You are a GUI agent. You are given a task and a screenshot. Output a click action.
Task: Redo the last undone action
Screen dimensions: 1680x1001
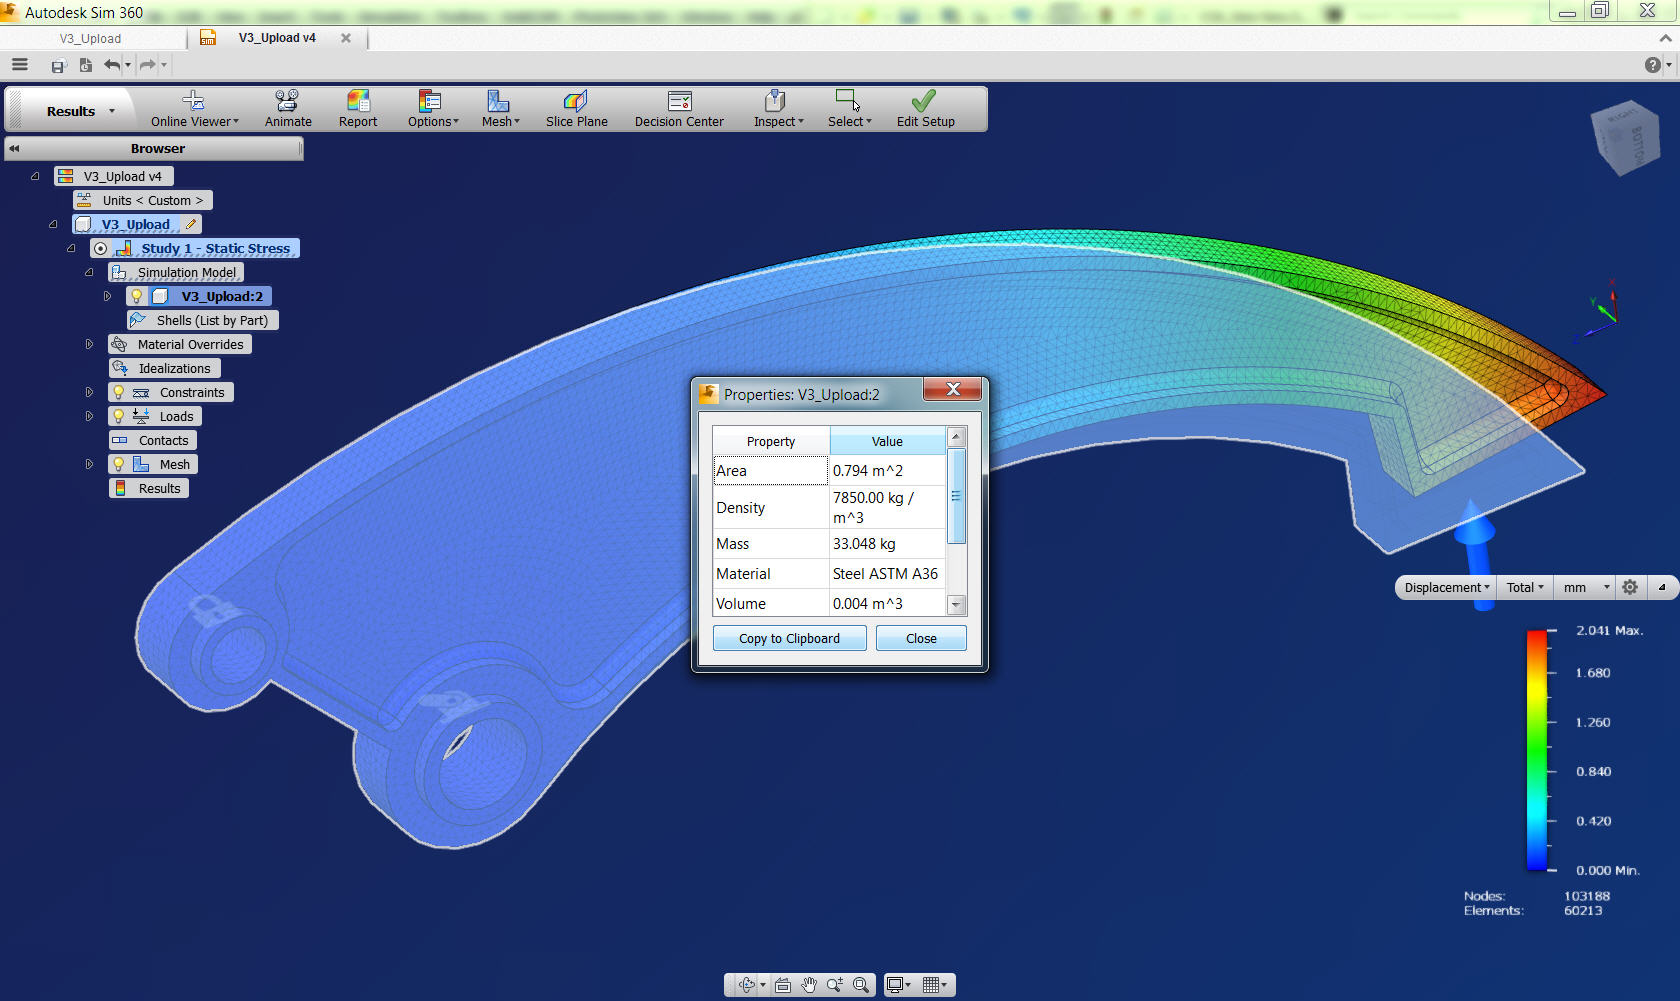coord(148,65)
